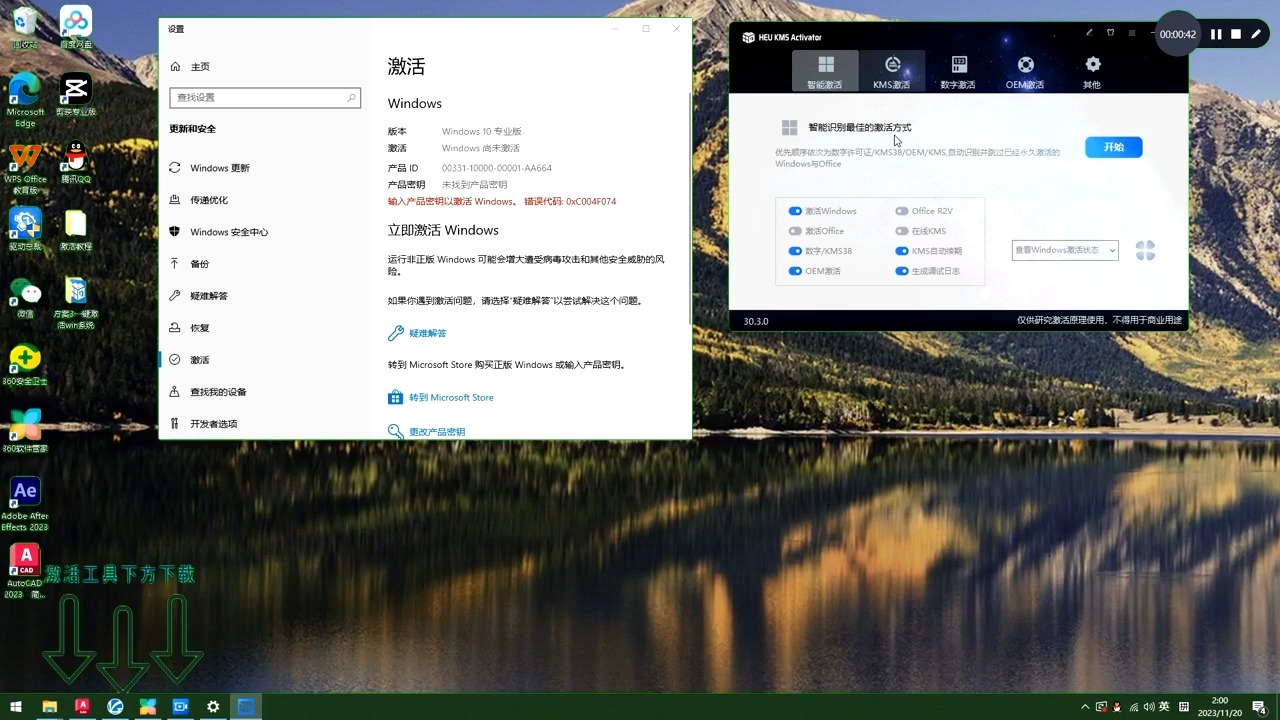Open the 智能激活 tab in HEU KMS Activator

(x=825, y=71)
